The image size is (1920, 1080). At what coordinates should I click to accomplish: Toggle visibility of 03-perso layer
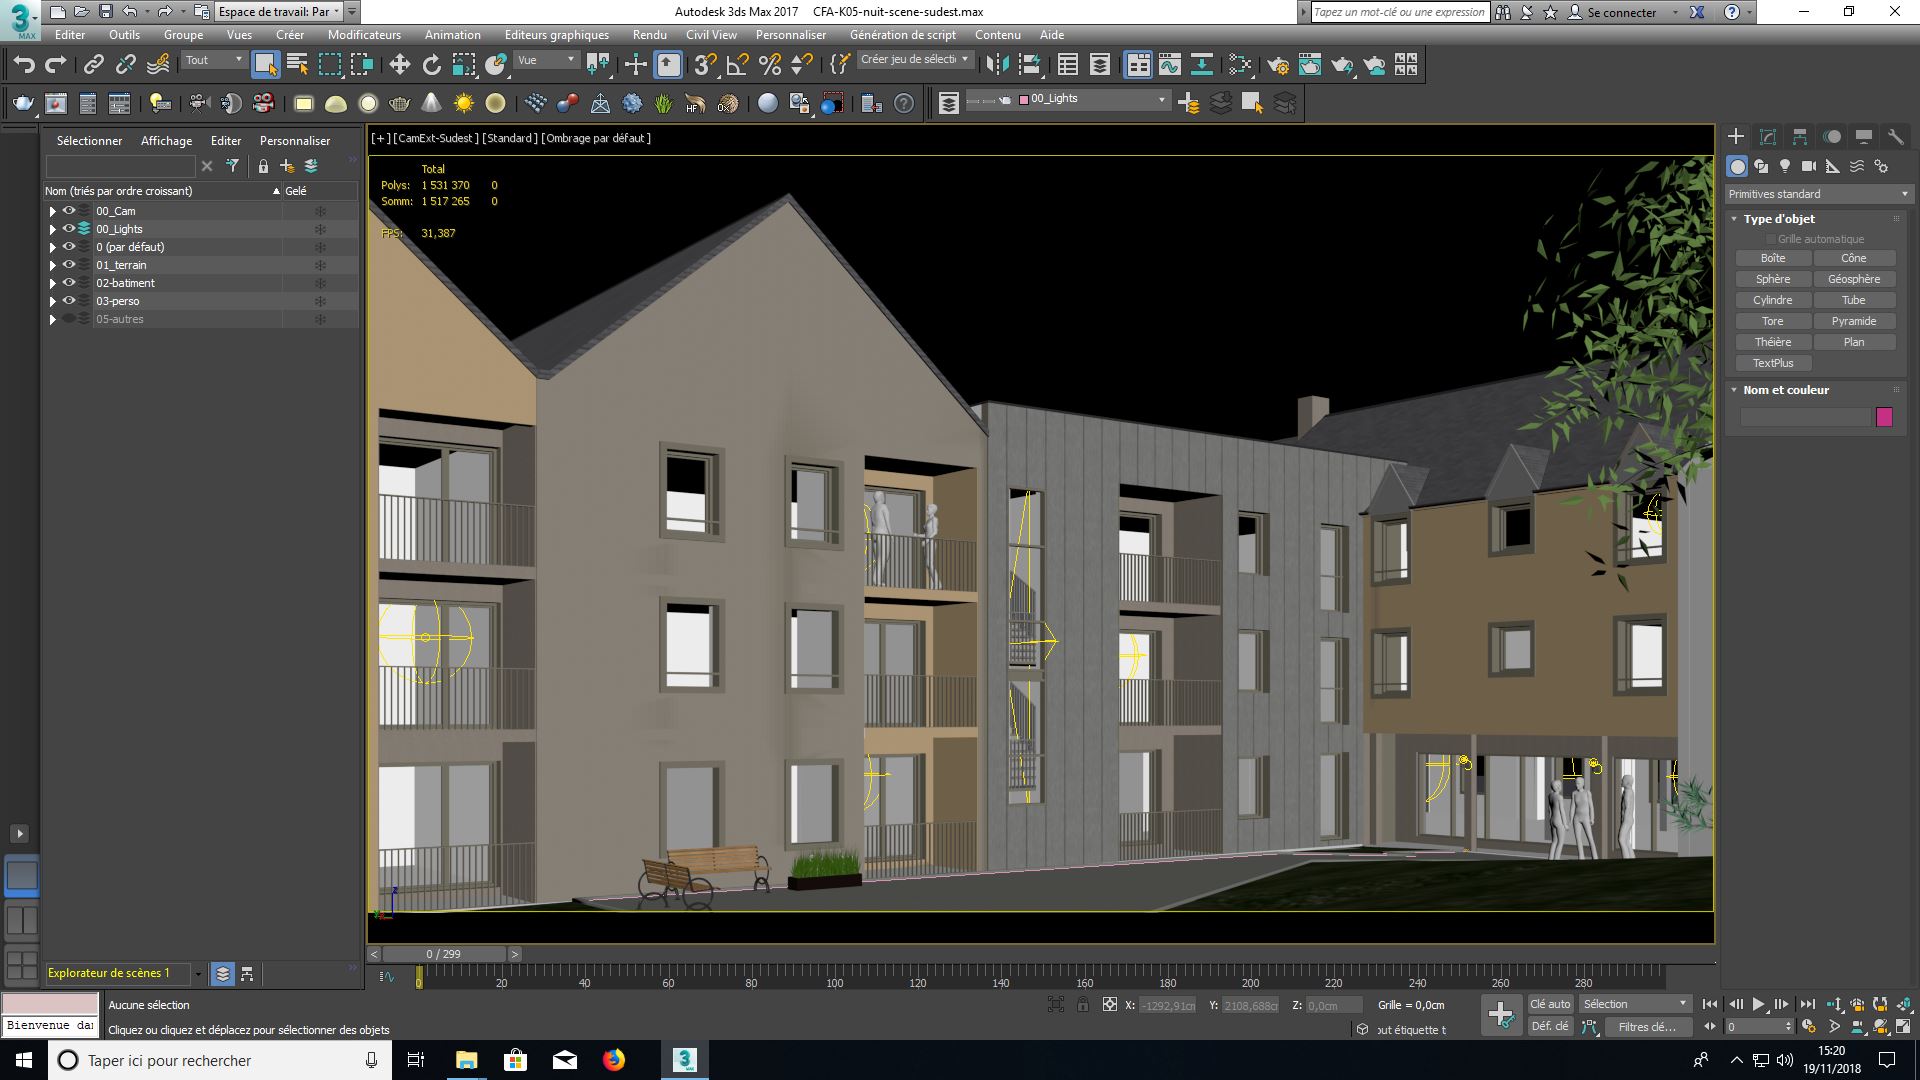[67, 301]
